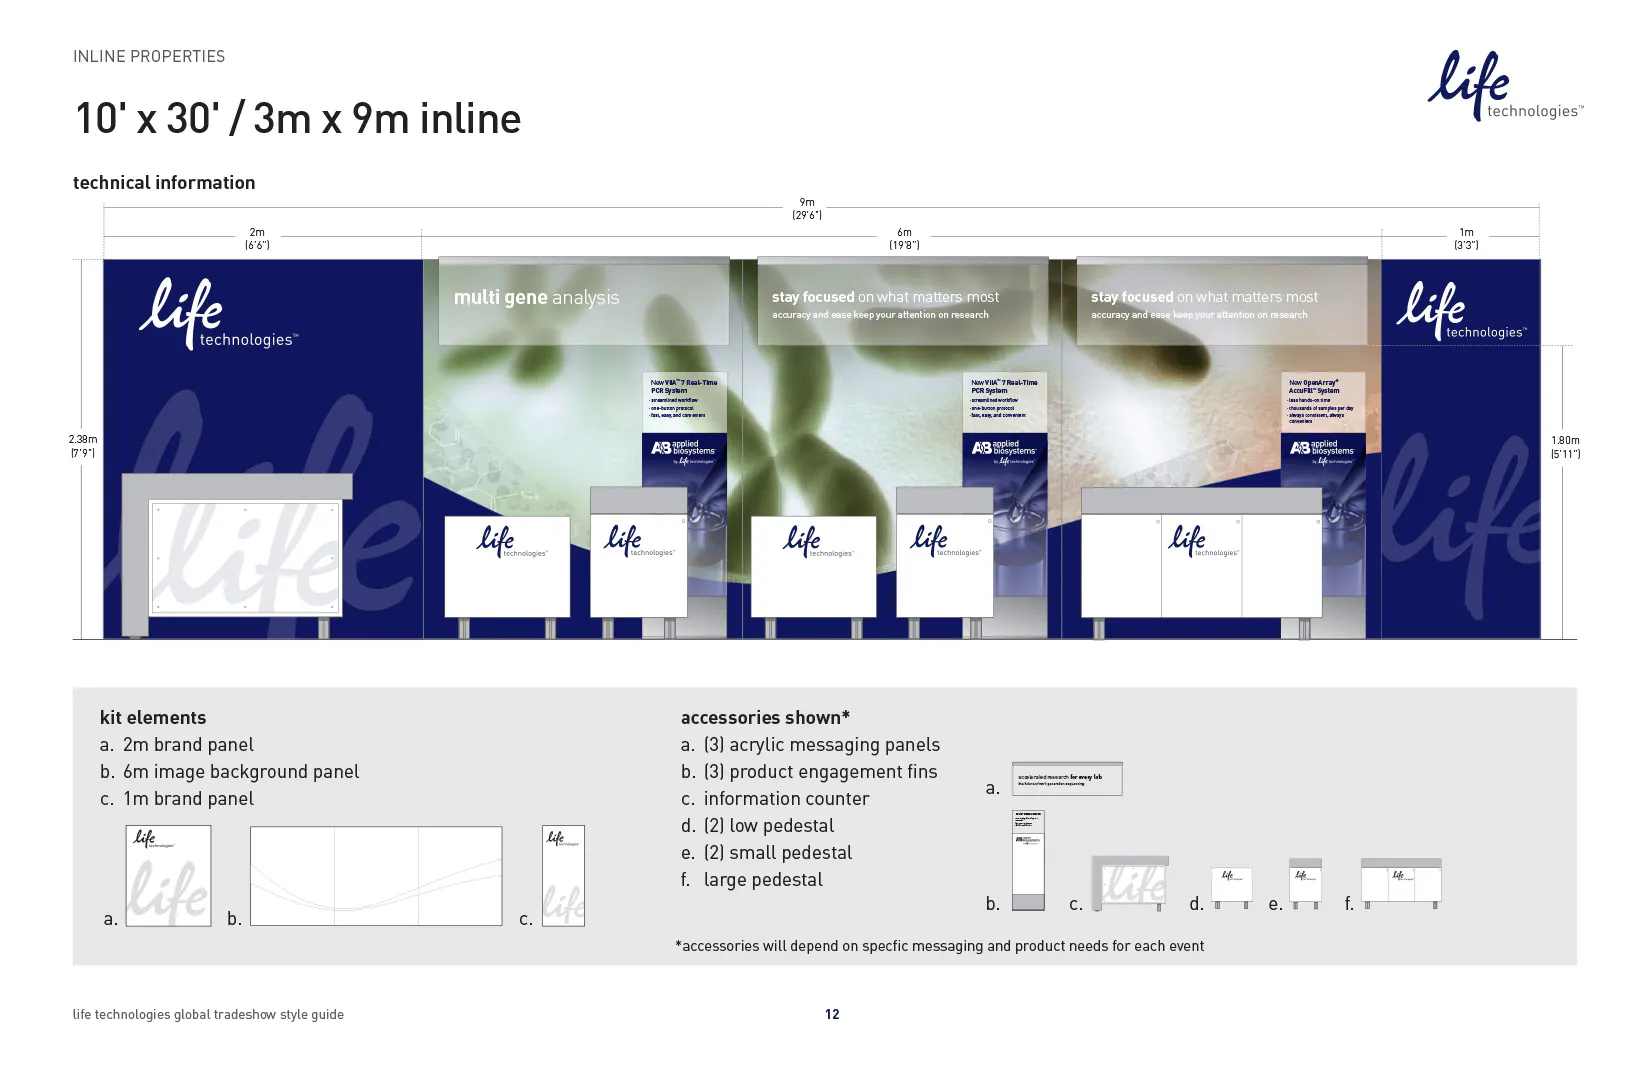Image resolution: width=1650 pixels, height=1068 pixels.
Task: Click the product engagement fin accessory thumbnail
Action: tap(1028, 860)
